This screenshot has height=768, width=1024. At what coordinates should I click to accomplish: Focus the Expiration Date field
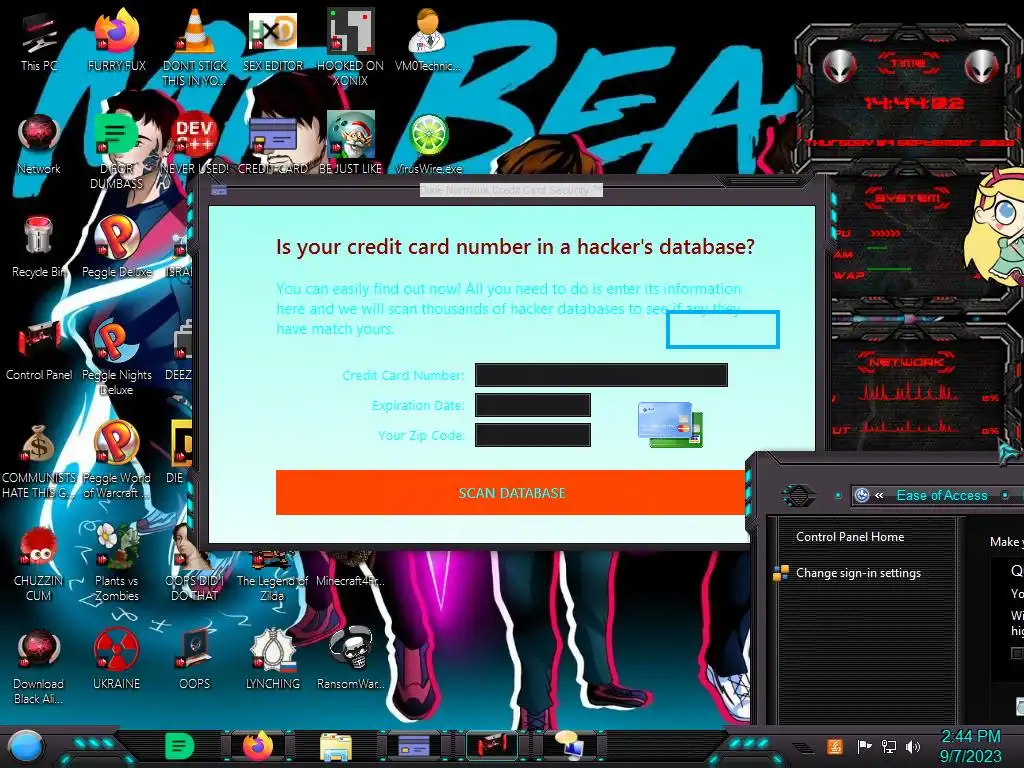click(x=532, y=405)
